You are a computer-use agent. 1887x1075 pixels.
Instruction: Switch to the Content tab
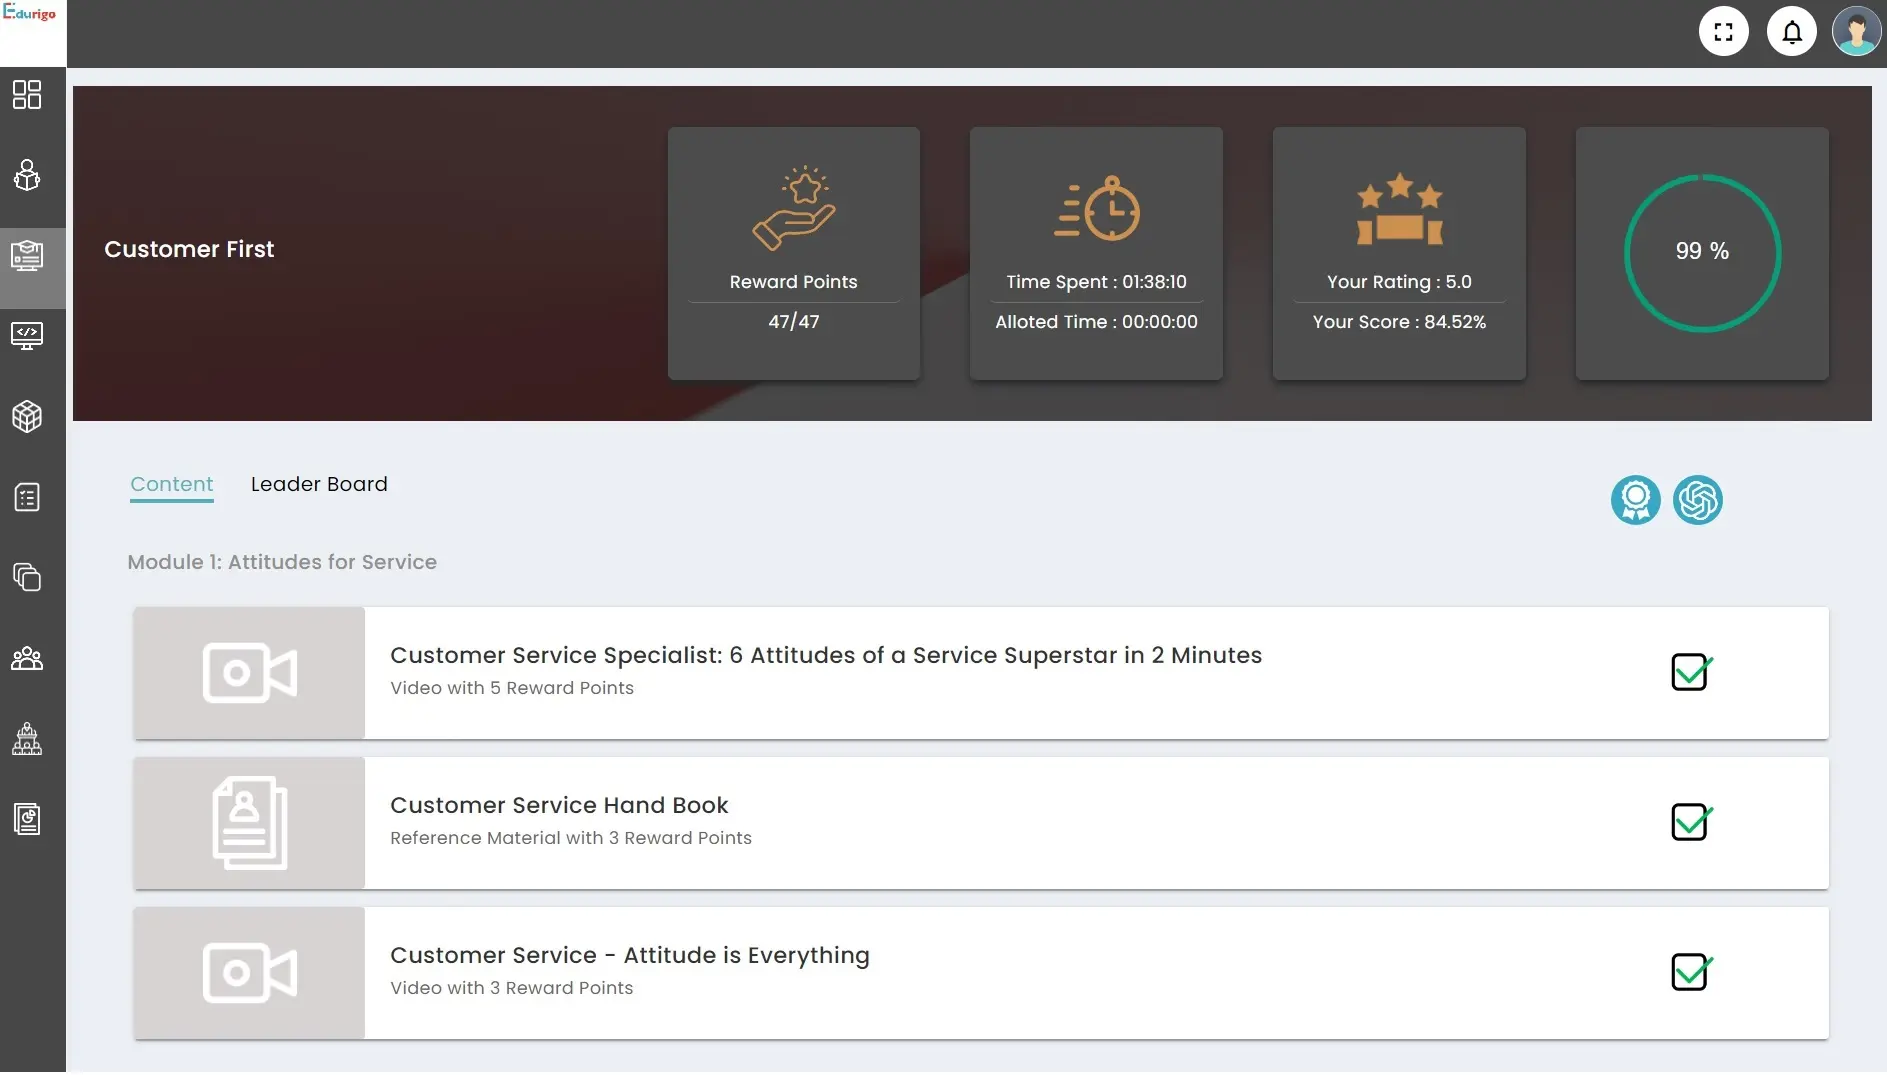click(x=172, y=485)
